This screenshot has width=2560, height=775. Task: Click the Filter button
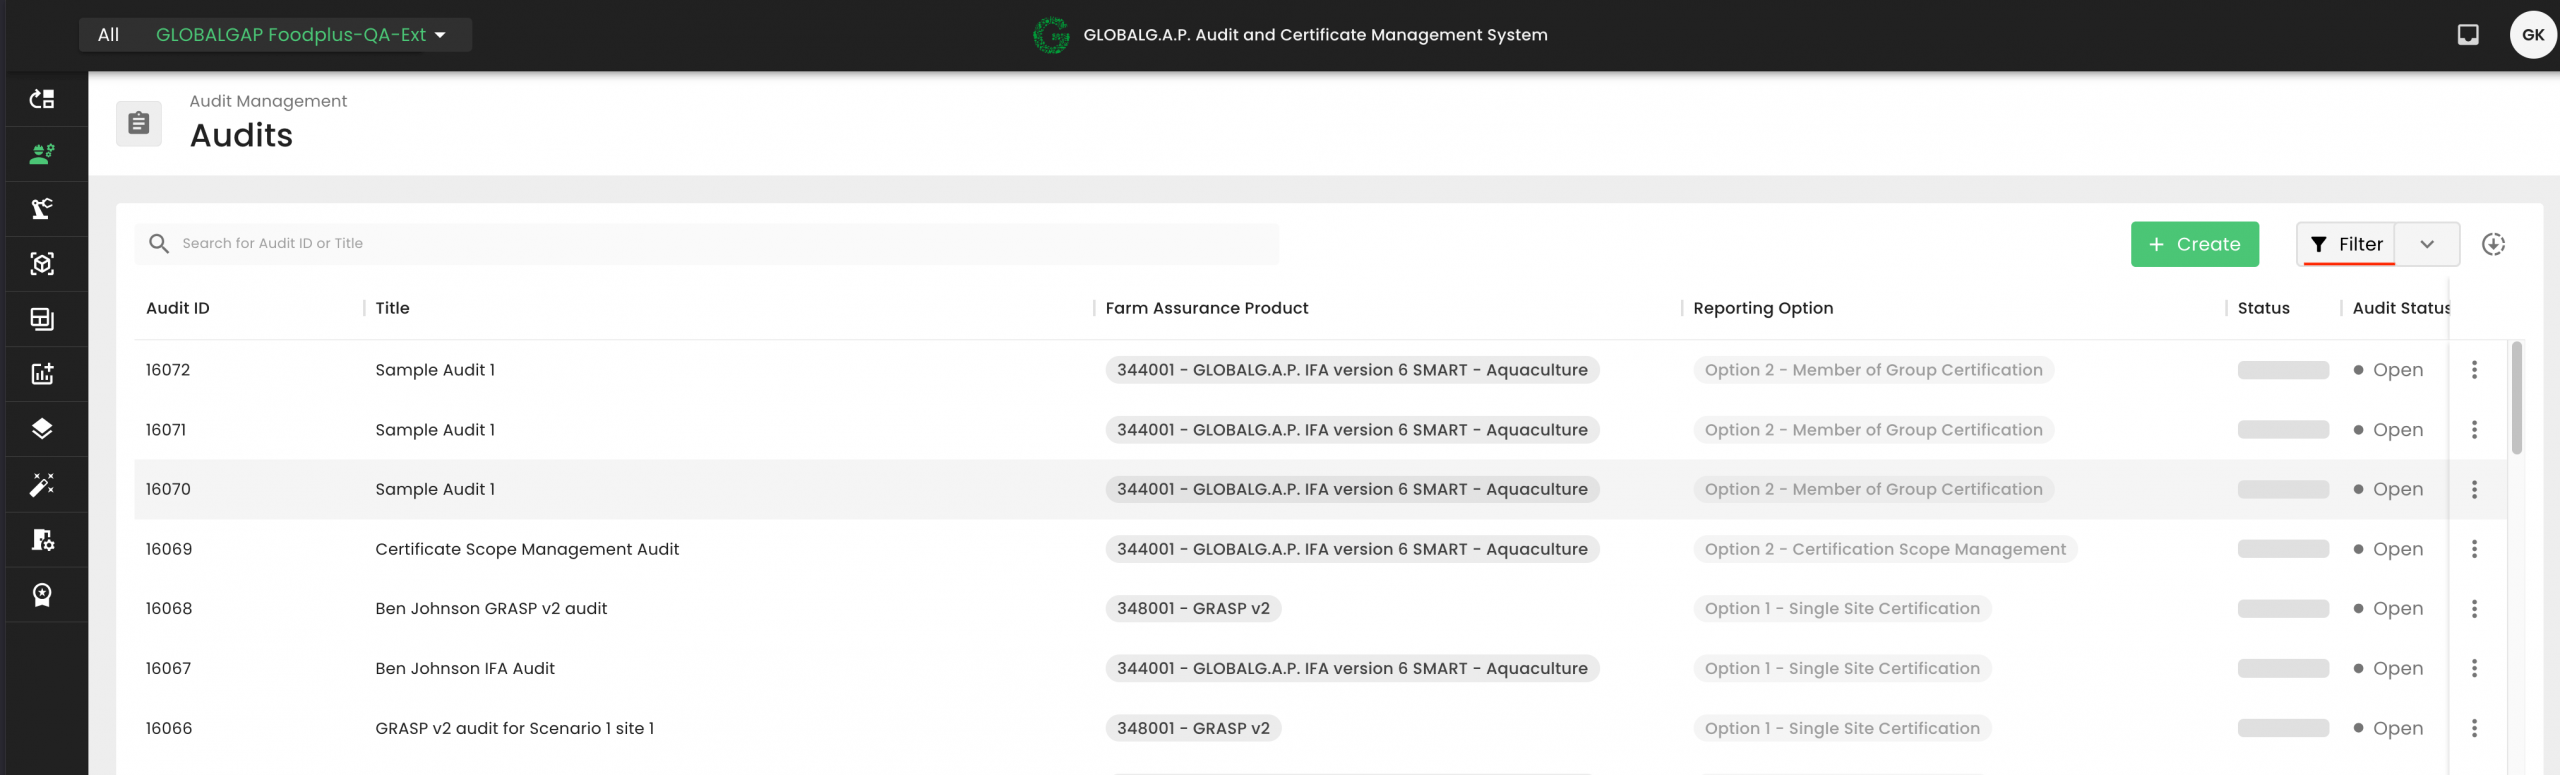[2346, 244]
